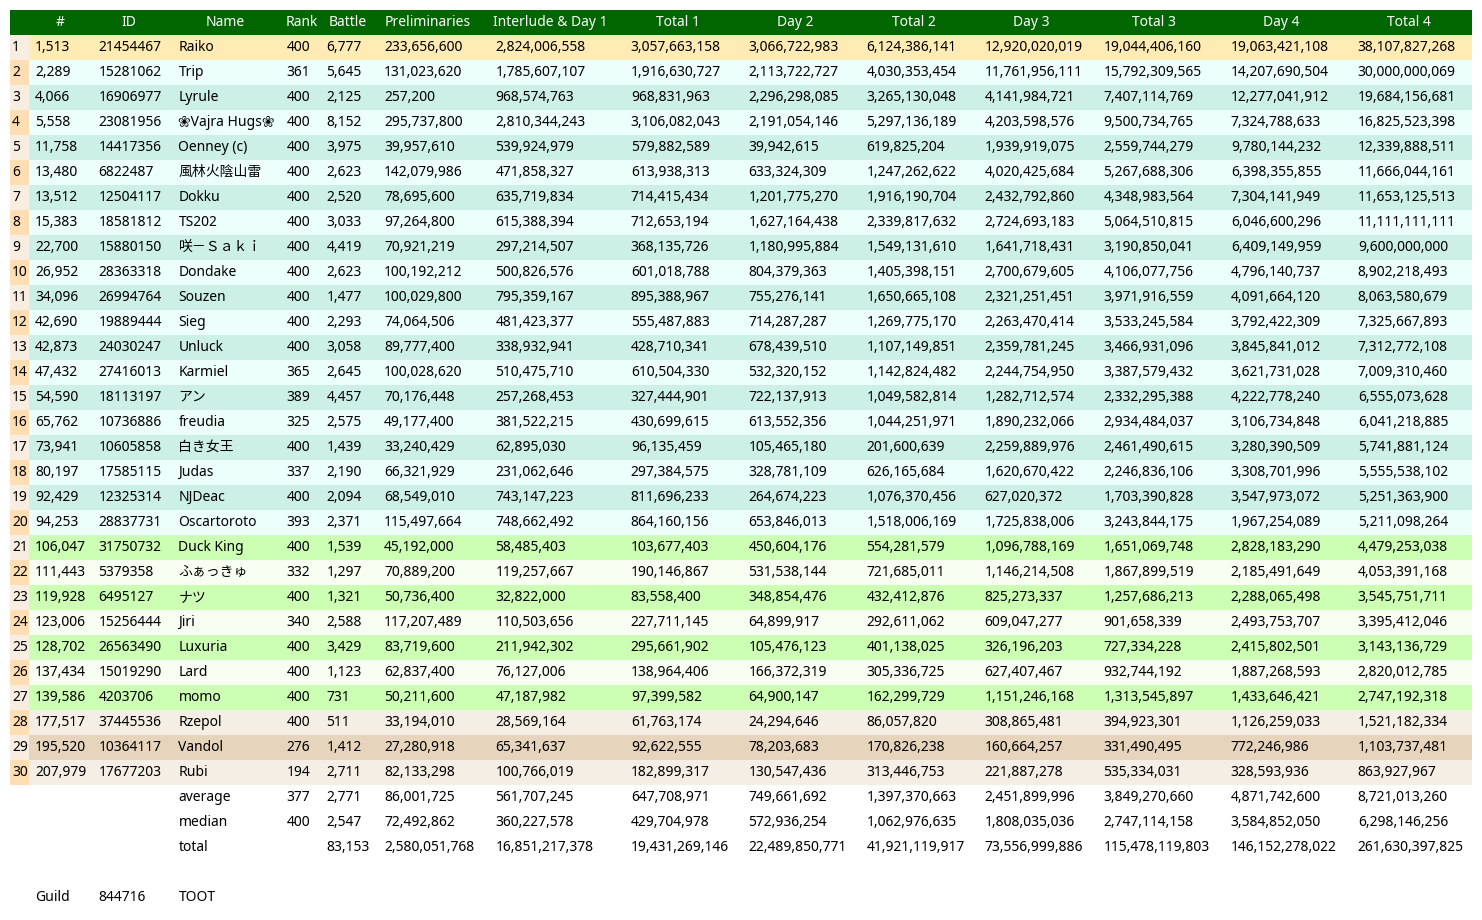Click the Guild label
Image resolution: width=1482 pixels, height=920 pixels.
click(52, 896)
